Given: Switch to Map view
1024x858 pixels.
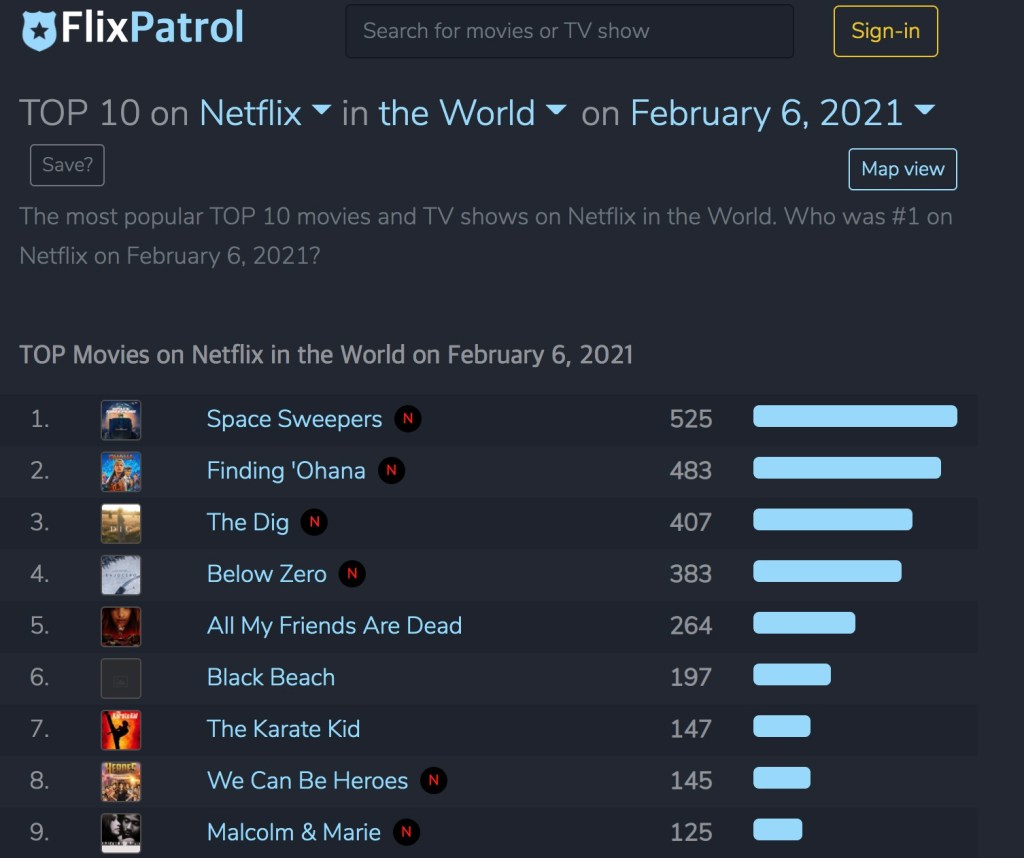Looking at the screenshot, I should 902,169.
